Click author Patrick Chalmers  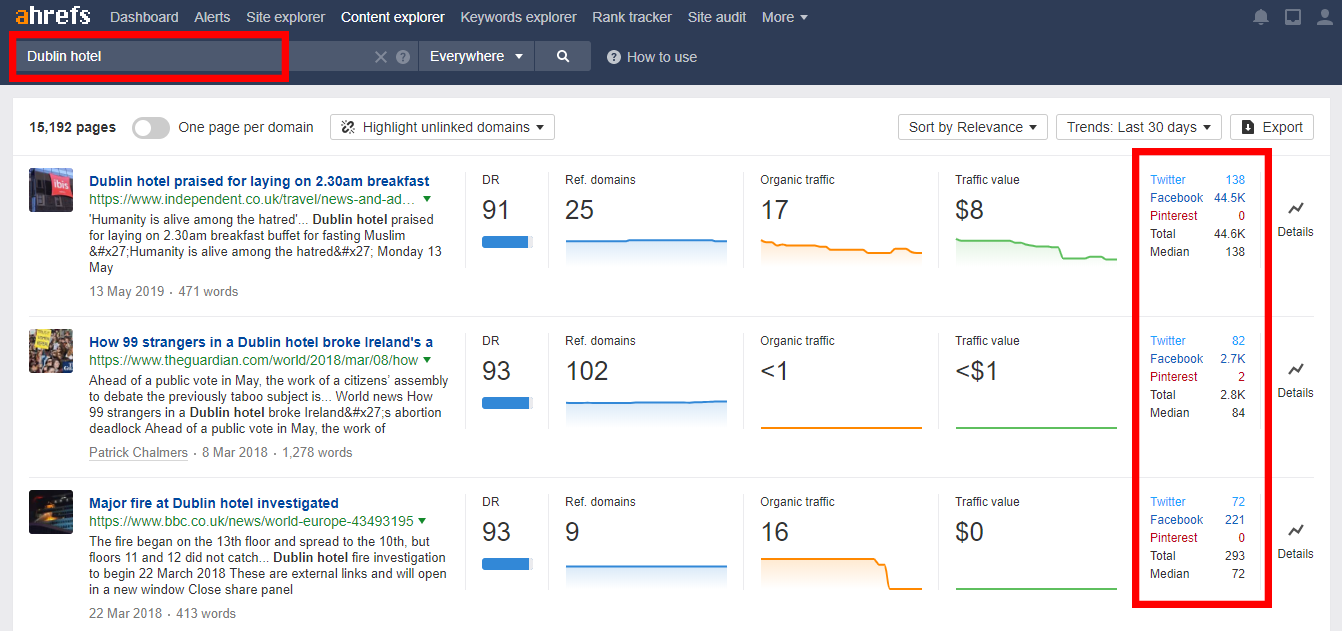click(x=138, y=452)
